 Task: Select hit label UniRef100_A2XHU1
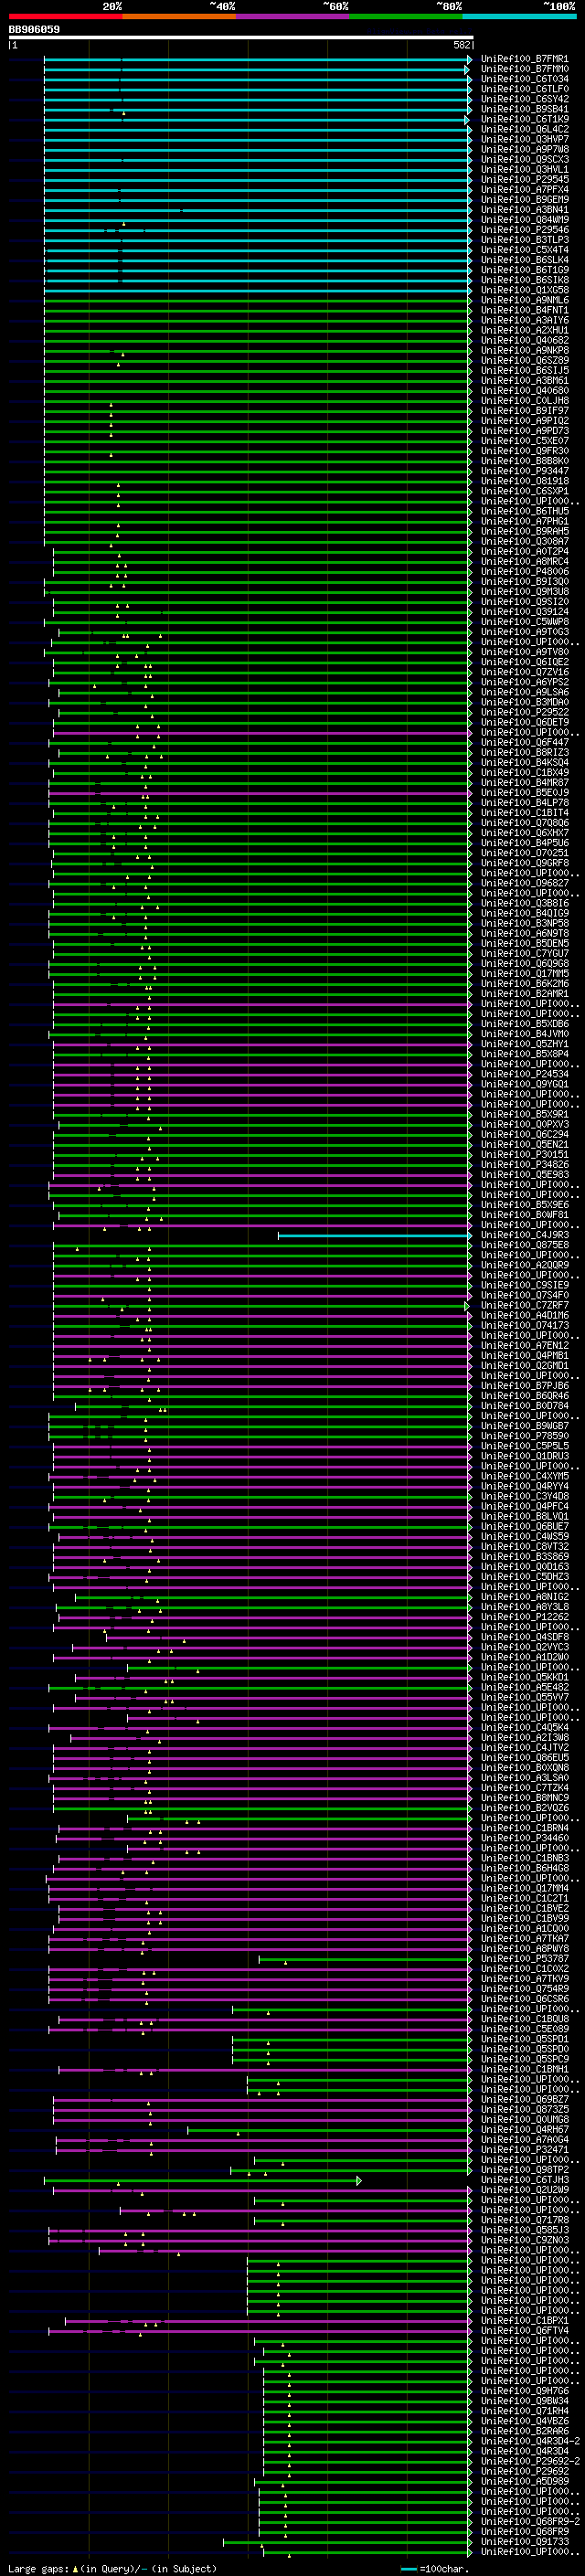[524, 330]
